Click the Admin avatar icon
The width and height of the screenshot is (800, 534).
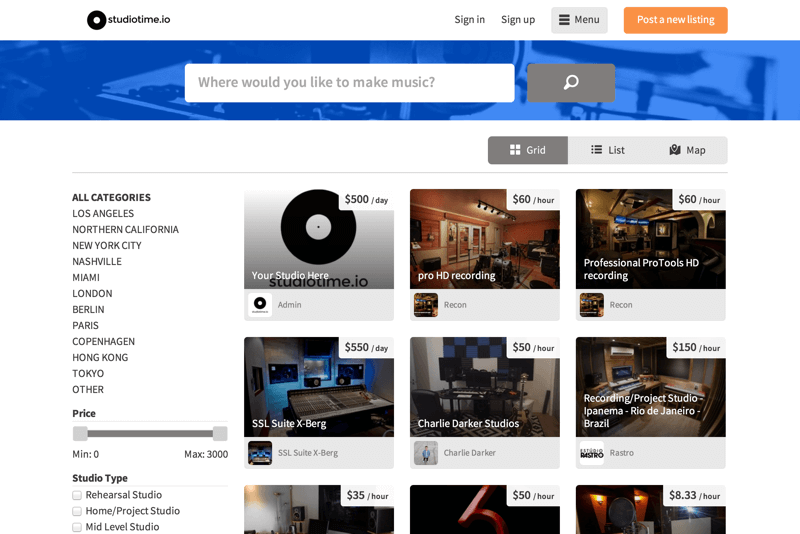pos(260,305)
